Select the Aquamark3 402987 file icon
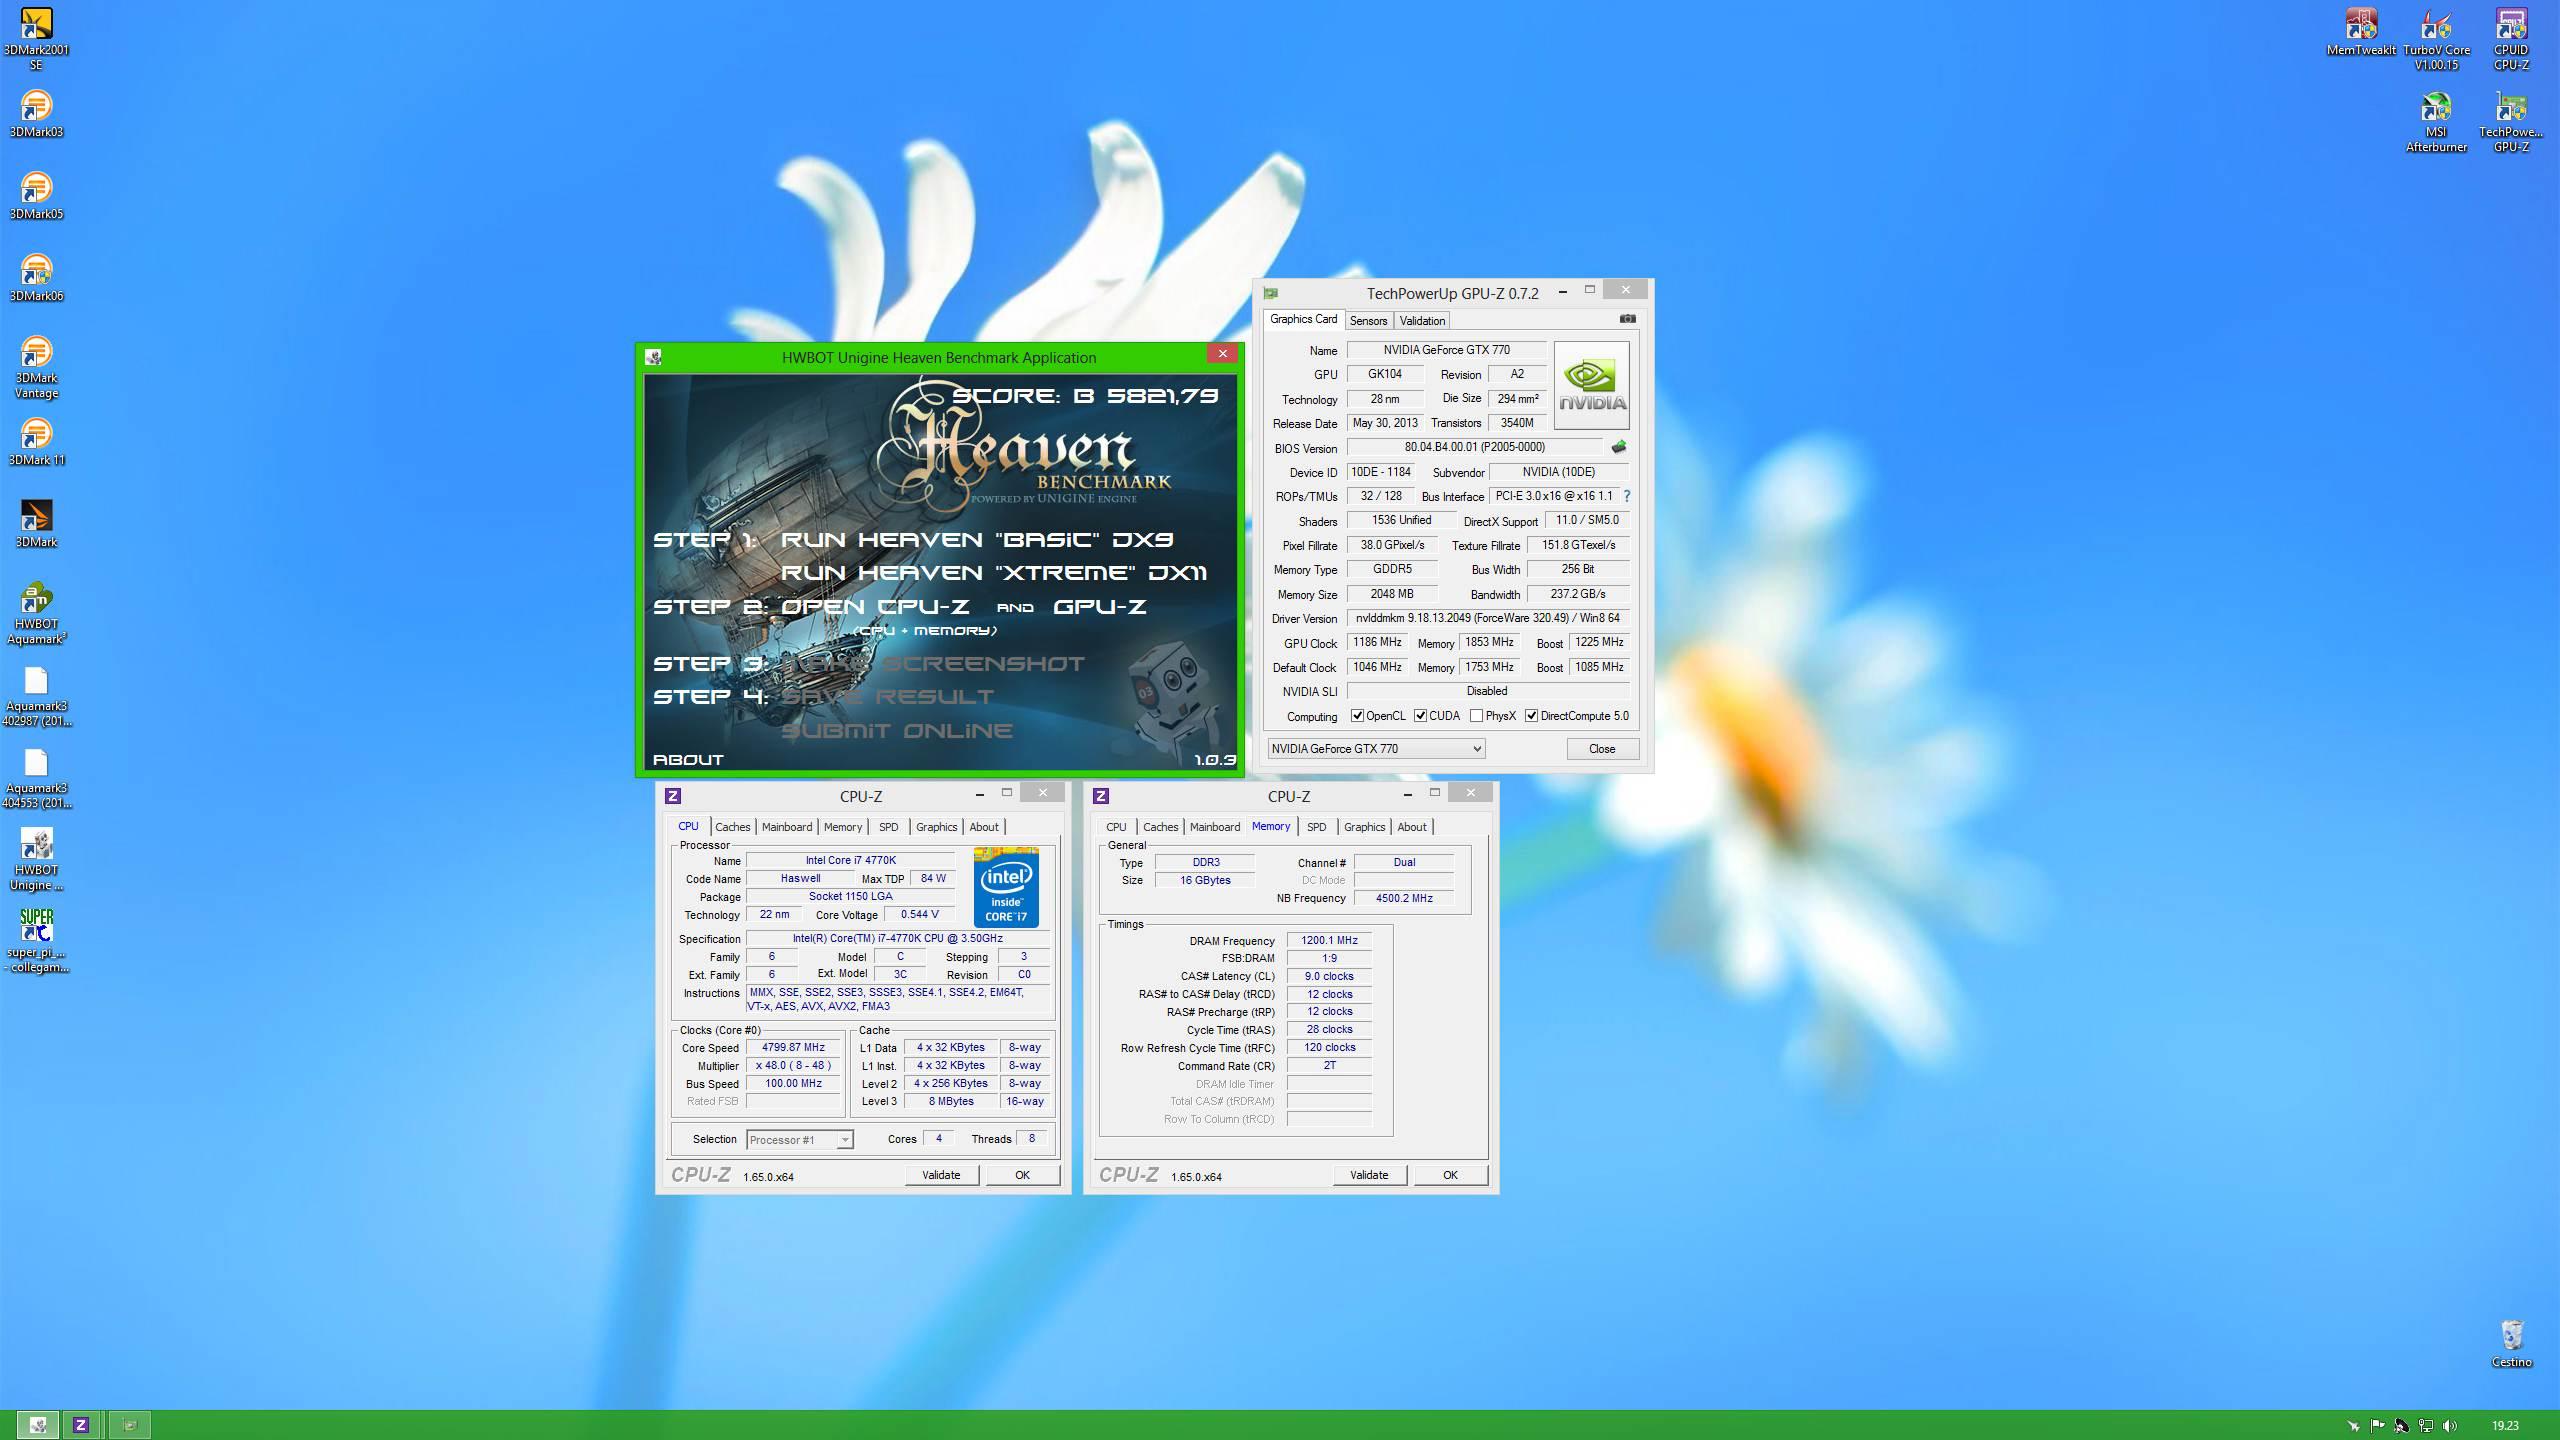The image size is (2560, 1440). click(36, 695)
